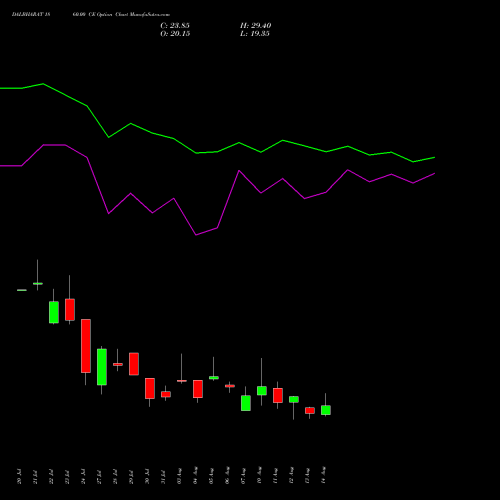Image resolution: width=500 pixels, height=500 pixels.
Task: Click the '31 Jul' date label
Action: [x=163, y=477]
